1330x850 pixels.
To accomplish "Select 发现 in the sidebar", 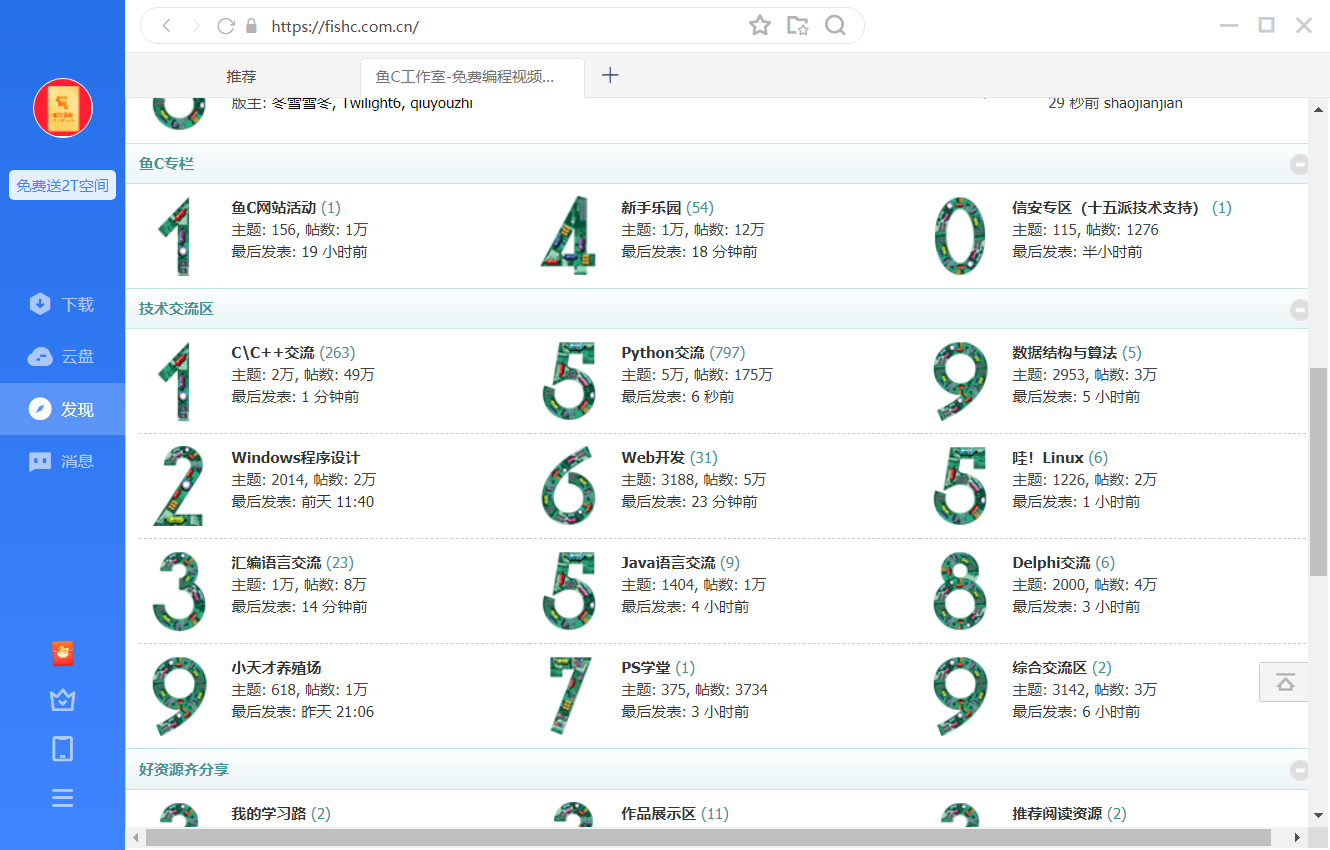I will tap(62, 409).
